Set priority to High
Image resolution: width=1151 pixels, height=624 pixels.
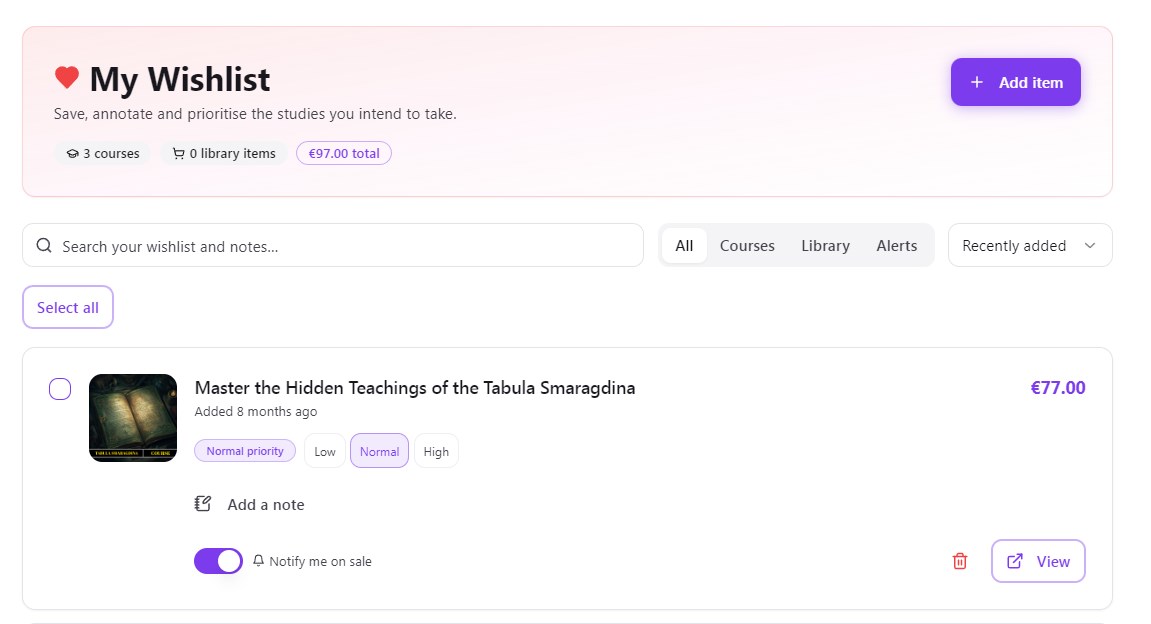(x=436, y=451)
